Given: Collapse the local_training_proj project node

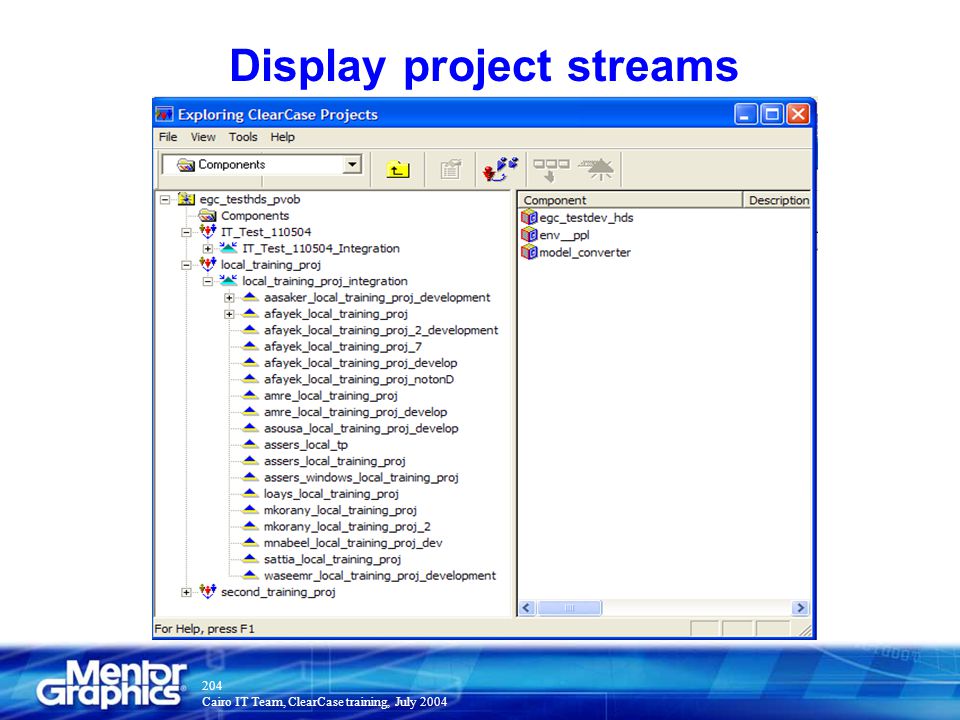Looking at the screenshot, I should [186, 265].
